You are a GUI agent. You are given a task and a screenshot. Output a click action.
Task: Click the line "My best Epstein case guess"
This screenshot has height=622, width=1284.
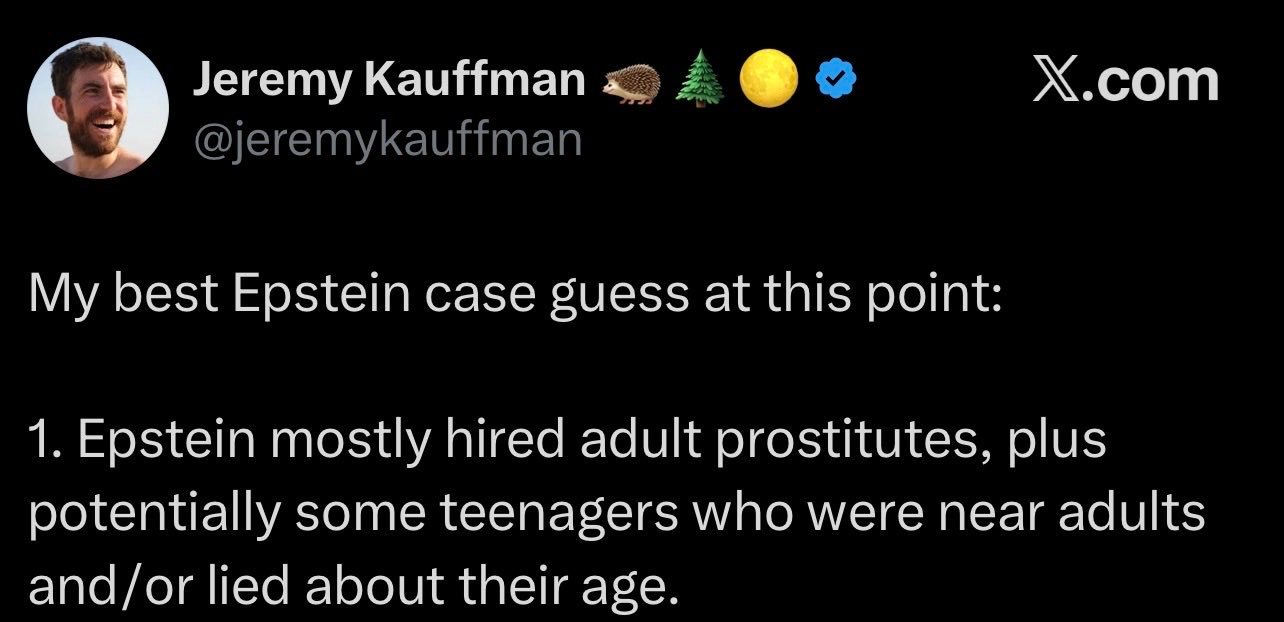514,297
